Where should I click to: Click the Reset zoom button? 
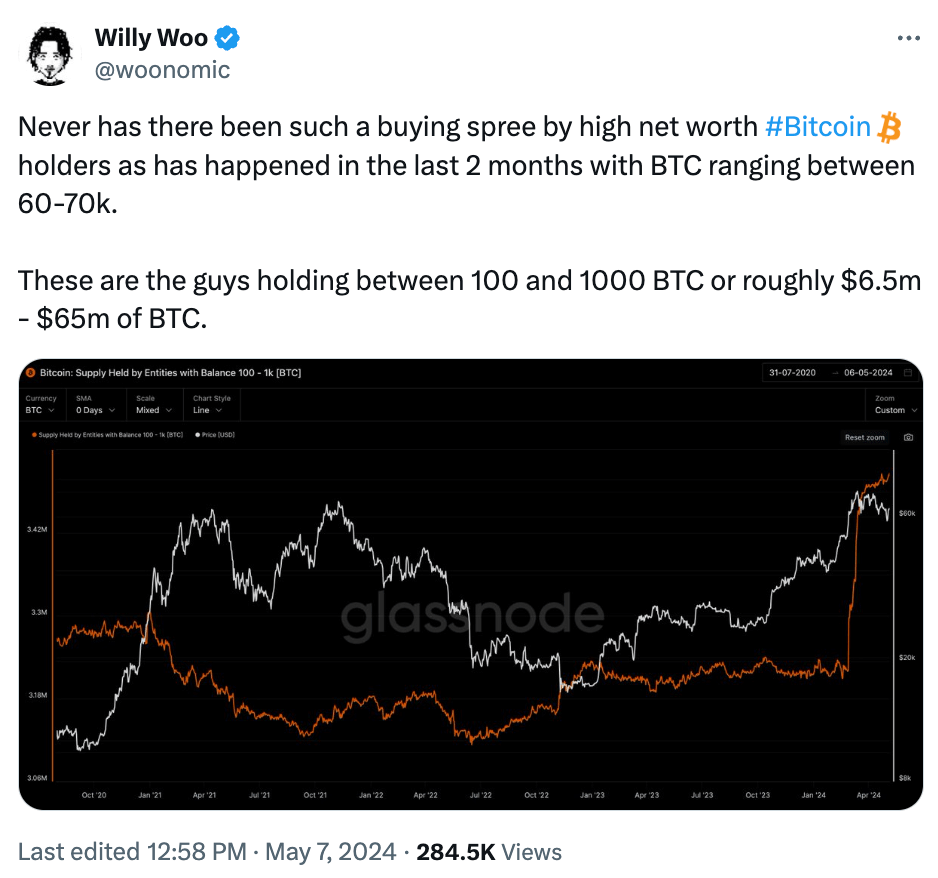tap(864, 437)
